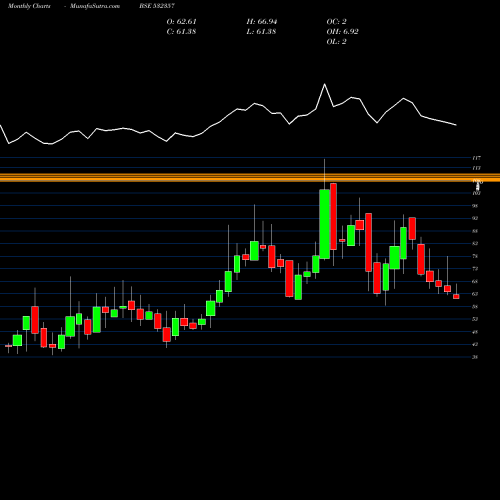Viewport: 500px width, 500px height.
Task: Click the tallest green candlestick body
Action: (x=324, y=224)
